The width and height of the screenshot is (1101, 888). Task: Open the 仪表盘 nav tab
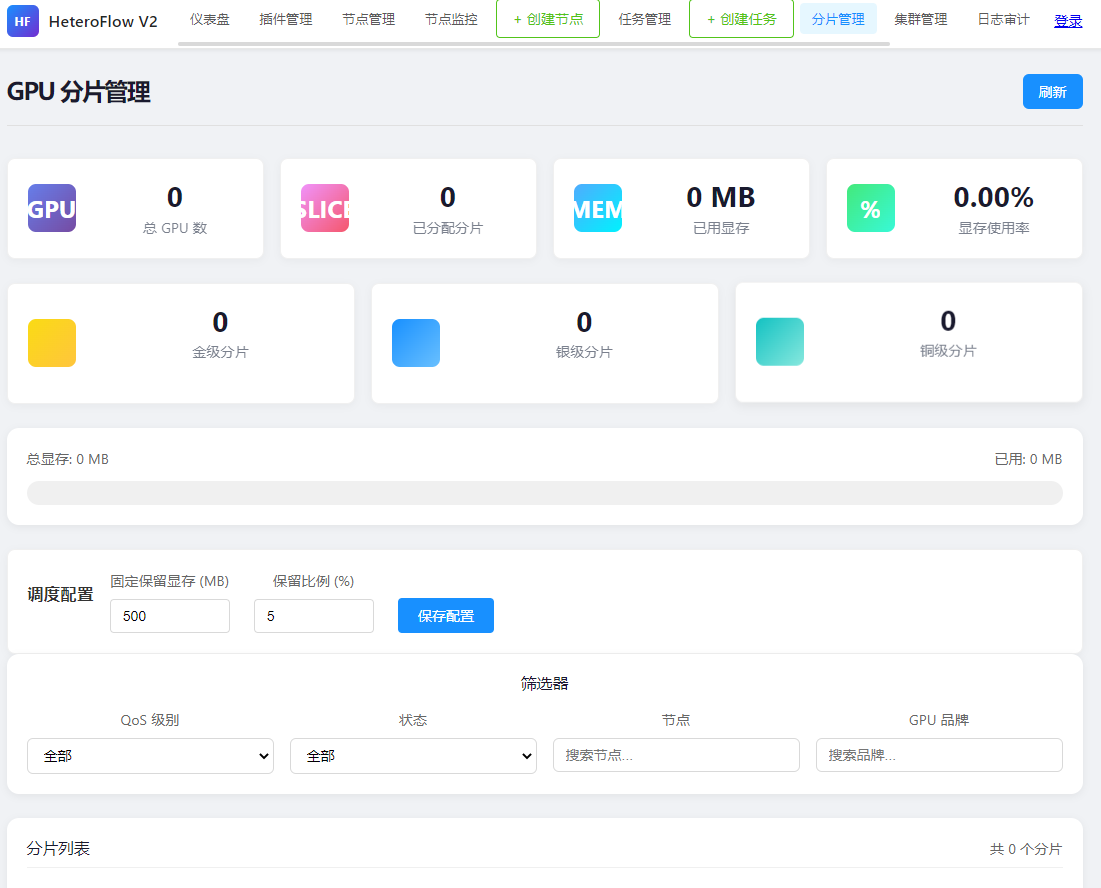tap(209, 19)
